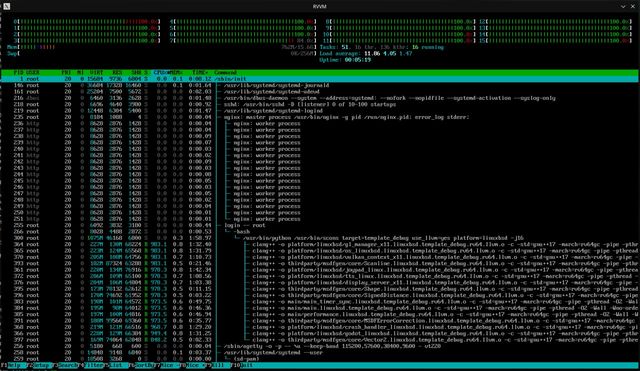Collapse the nginx master process tree
Image resolution: width=640 pixels, height=371 pixels.
click(320, 117)
